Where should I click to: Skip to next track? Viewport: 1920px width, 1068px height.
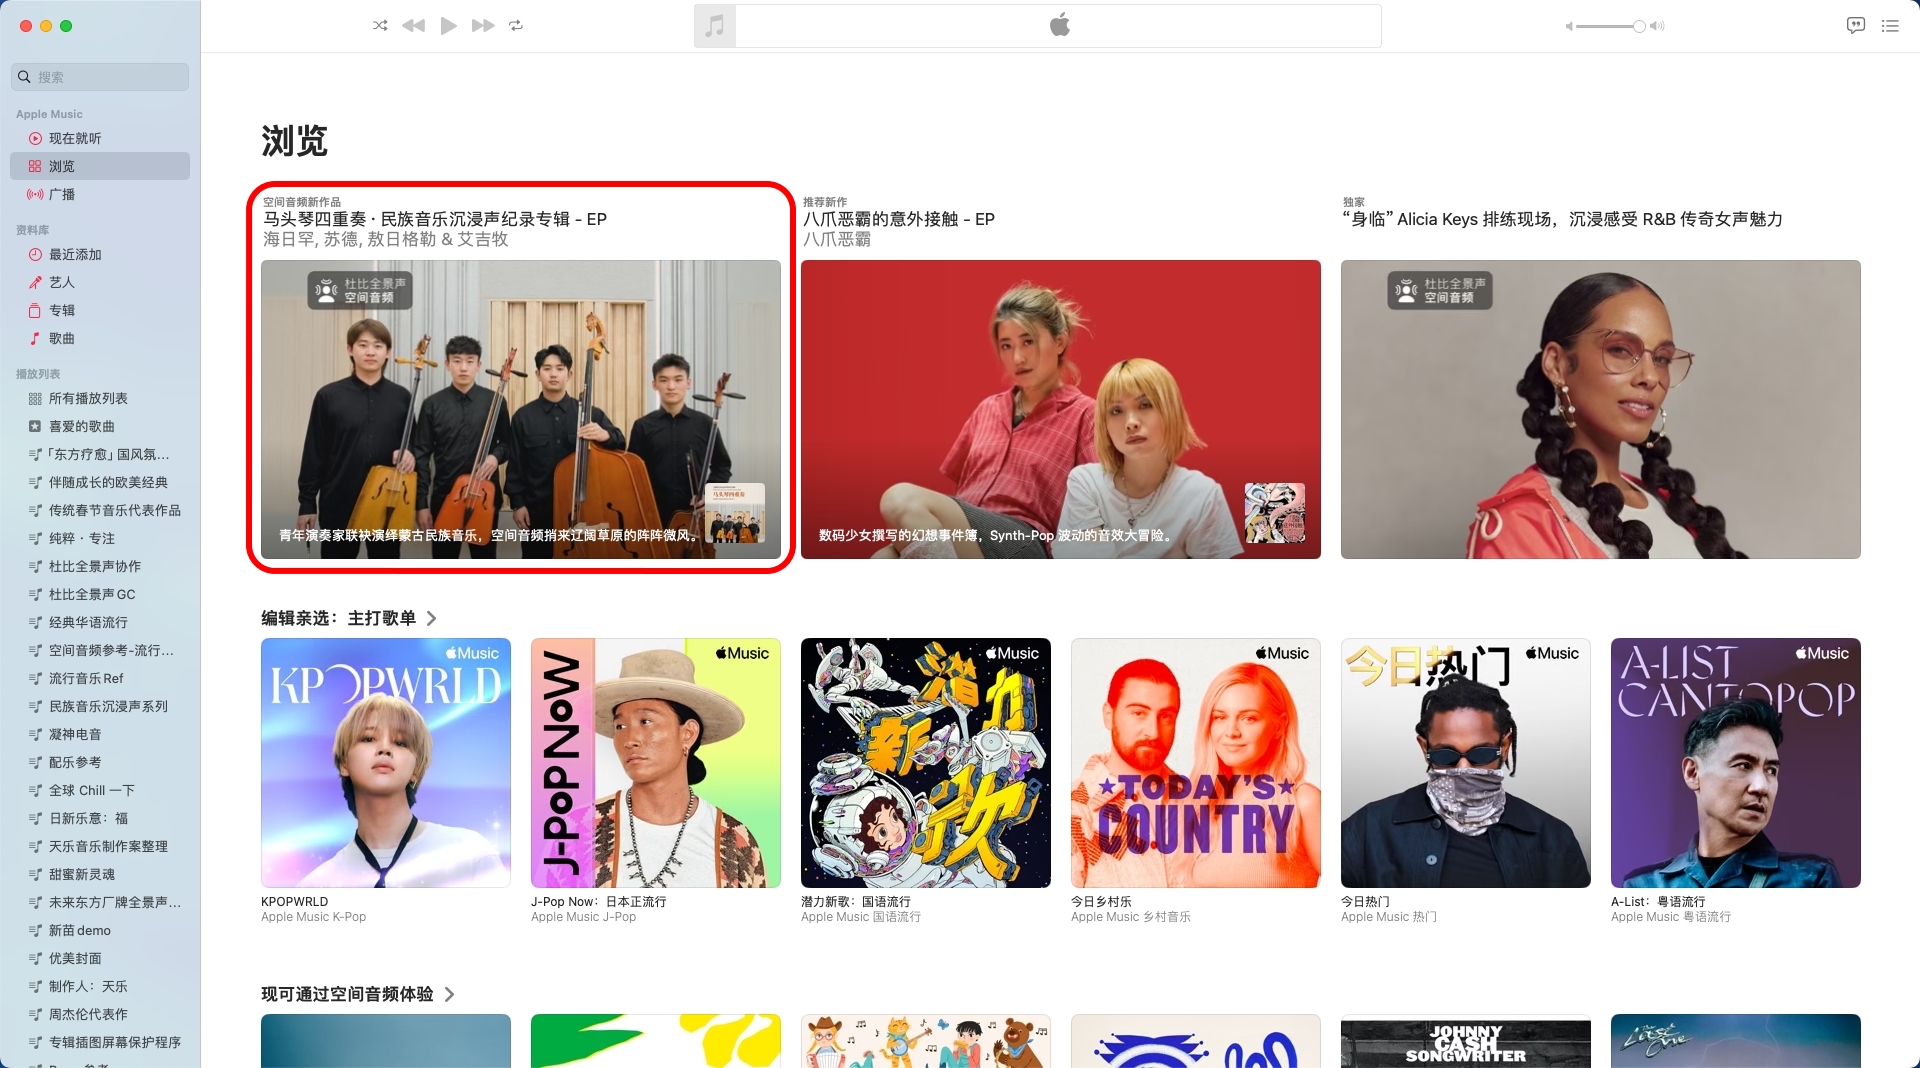pos(483,26)
